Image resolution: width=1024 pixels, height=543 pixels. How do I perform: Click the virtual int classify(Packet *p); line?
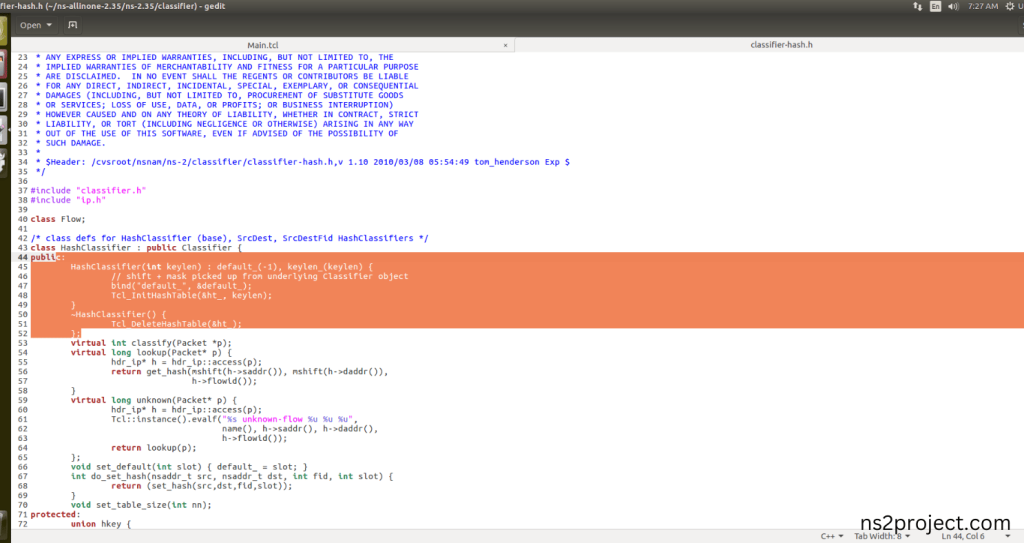pos(151,342)
